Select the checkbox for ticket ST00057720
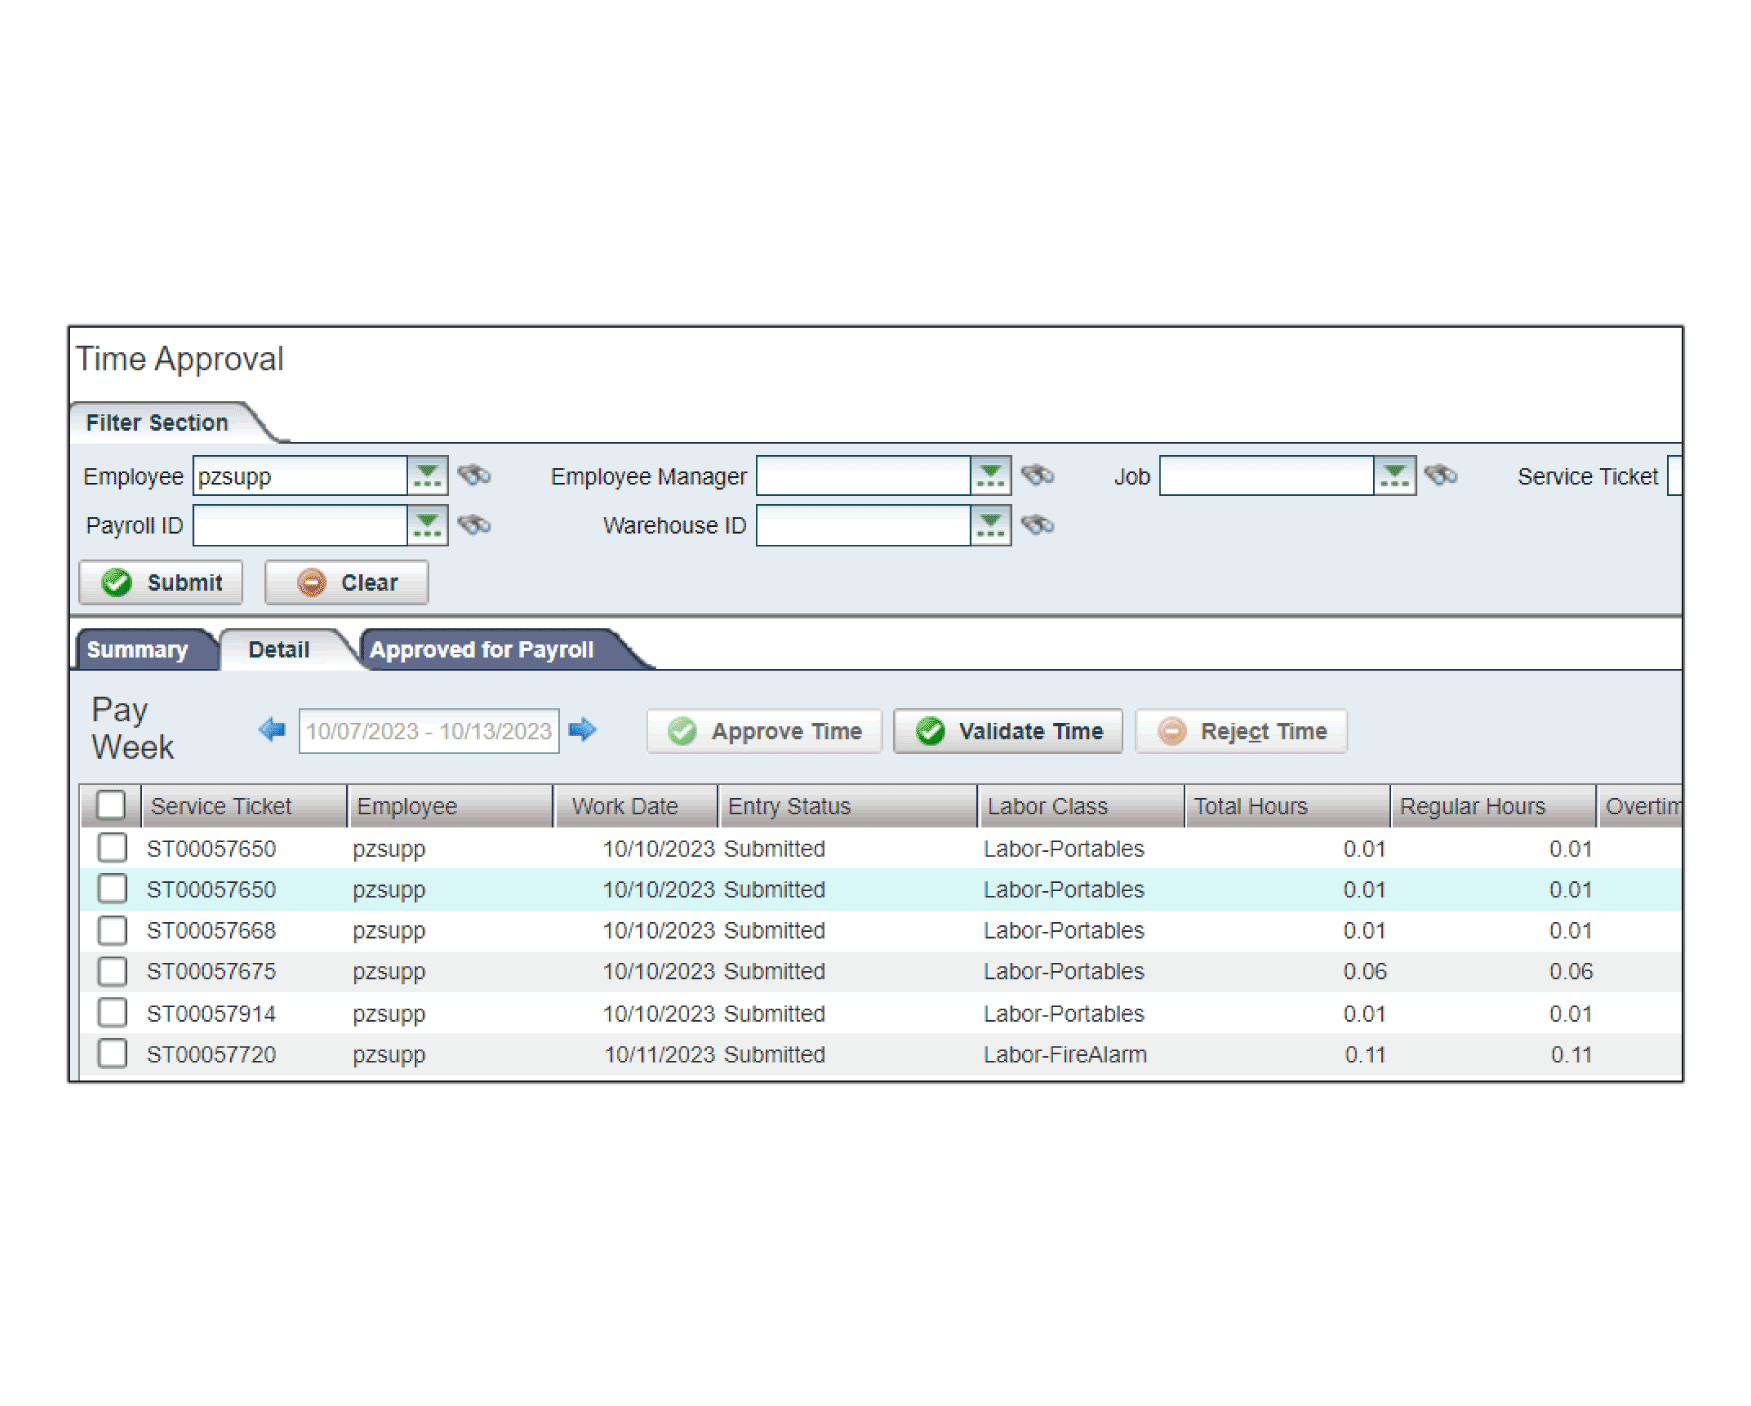The image size is (1751, 1406). pyautogui.click(x=112, y=1053)
